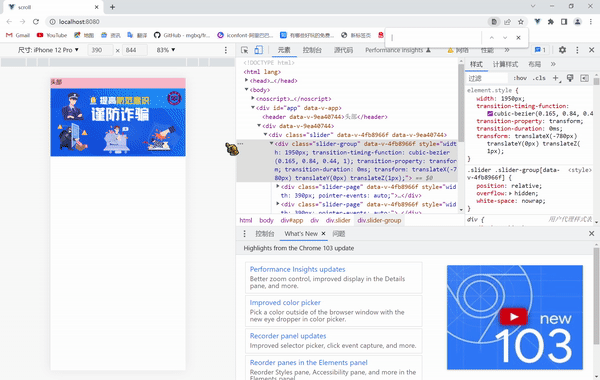The width and height of the screenshot is (600, 380).
Task: Click the inspect element picker icon
Action: (x=245, y=50)
